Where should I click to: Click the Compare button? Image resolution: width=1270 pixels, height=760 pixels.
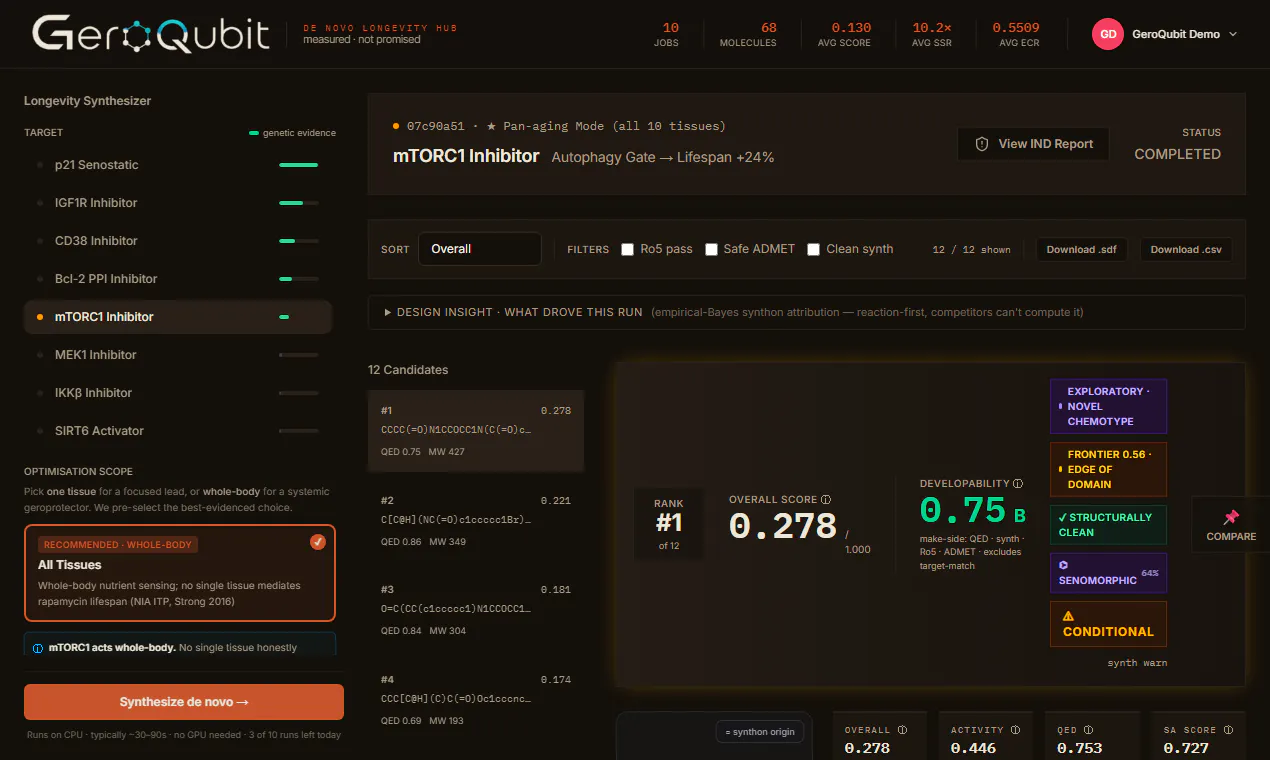pos(1231,524)
